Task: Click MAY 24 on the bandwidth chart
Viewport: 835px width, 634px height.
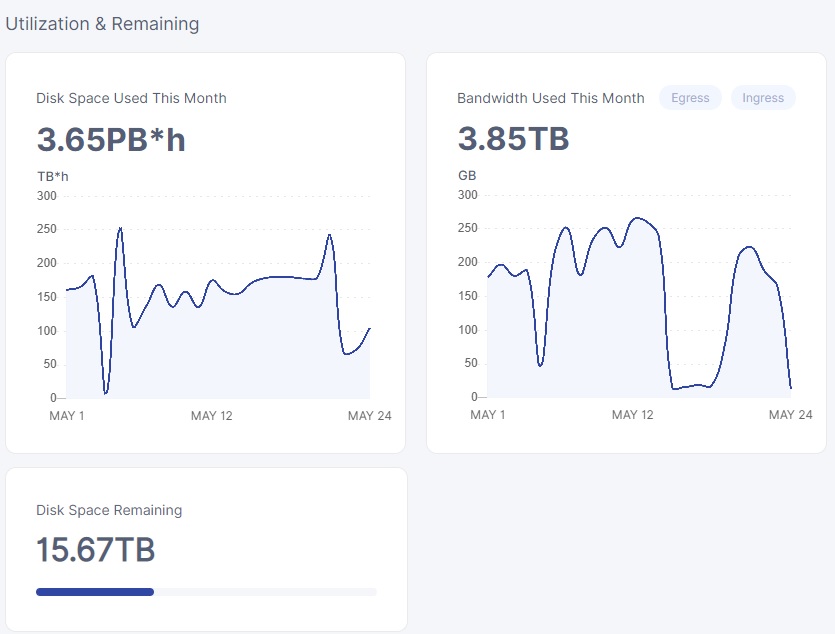Action: coord(790,415)
